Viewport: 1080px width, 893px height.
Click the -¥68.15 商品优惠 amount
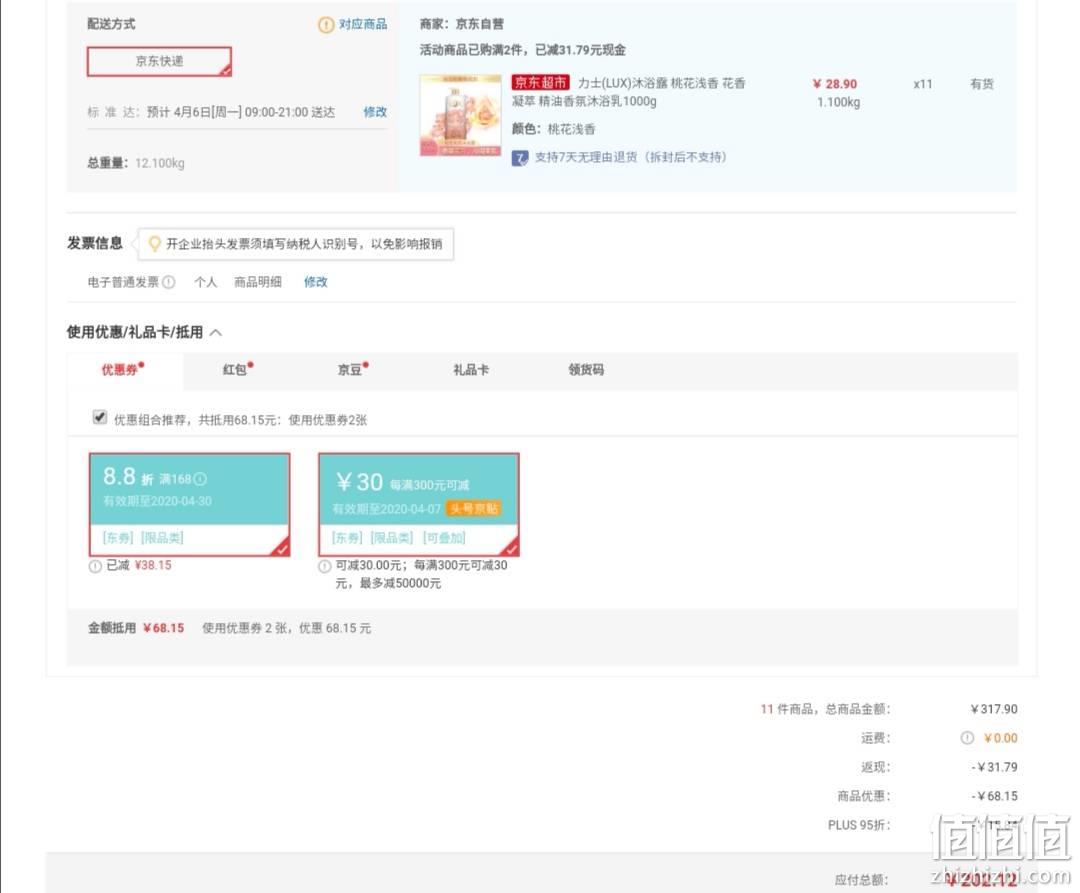[x=995, y=796]
